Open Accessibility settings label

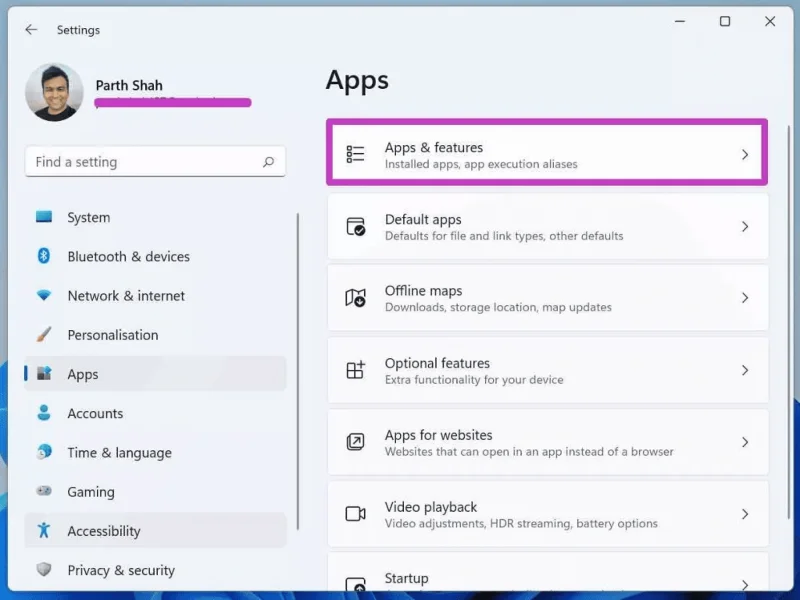click(x=104, y=531)
